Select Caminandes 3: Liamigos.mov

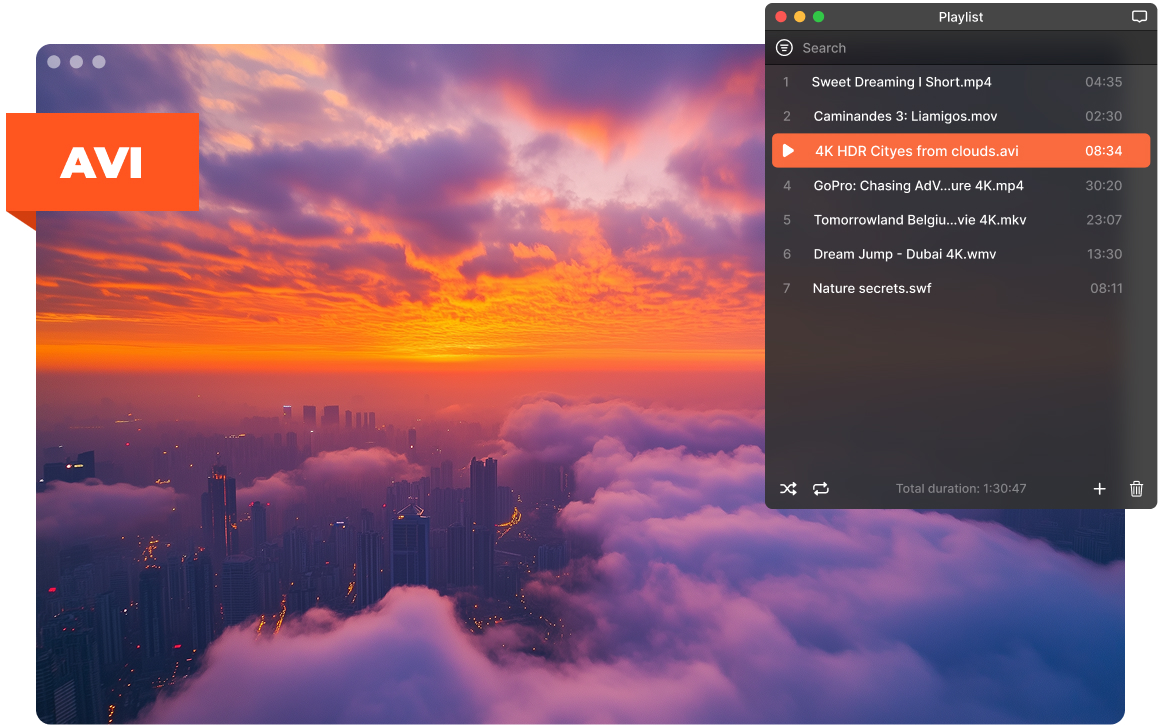[x=961, y=116]
